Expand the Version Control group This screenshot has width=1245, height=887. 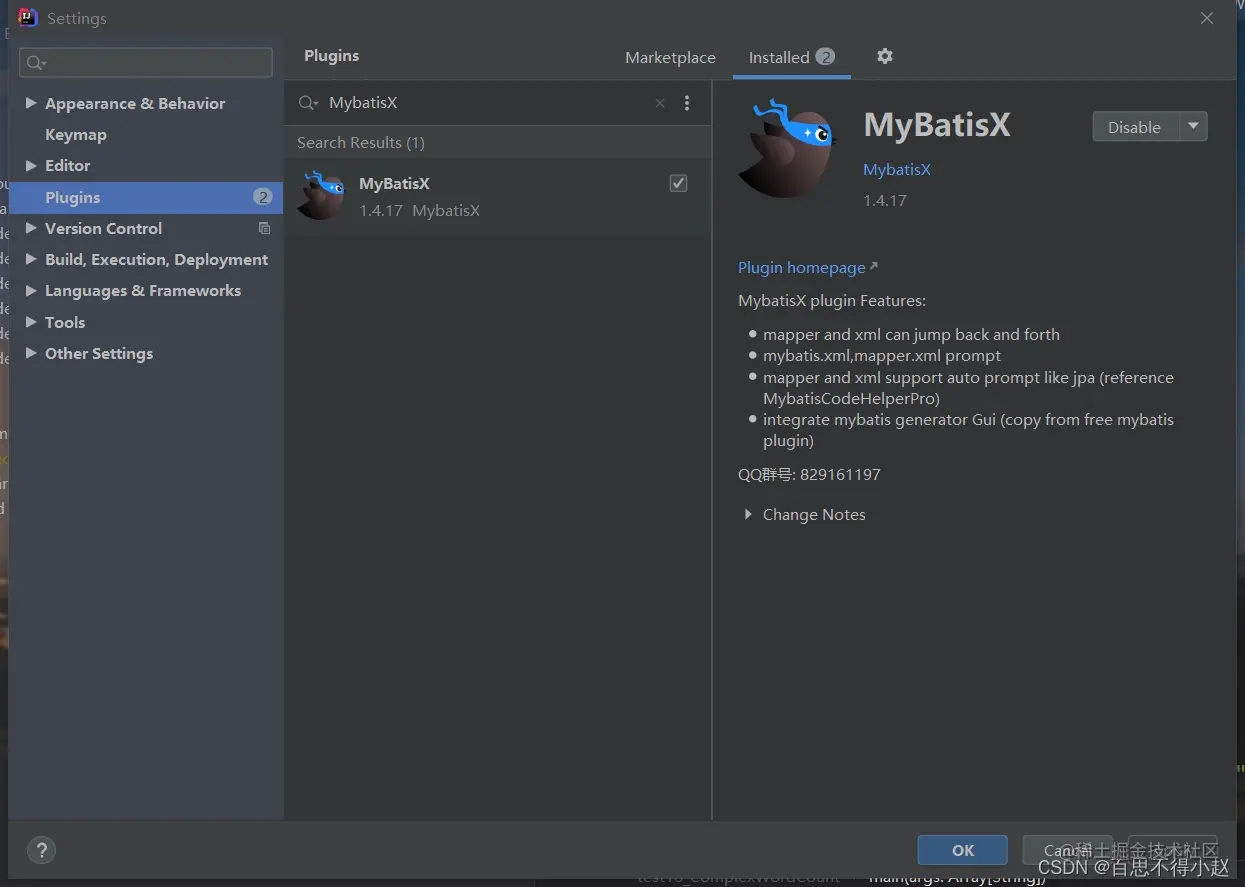[x=31, y=228]
